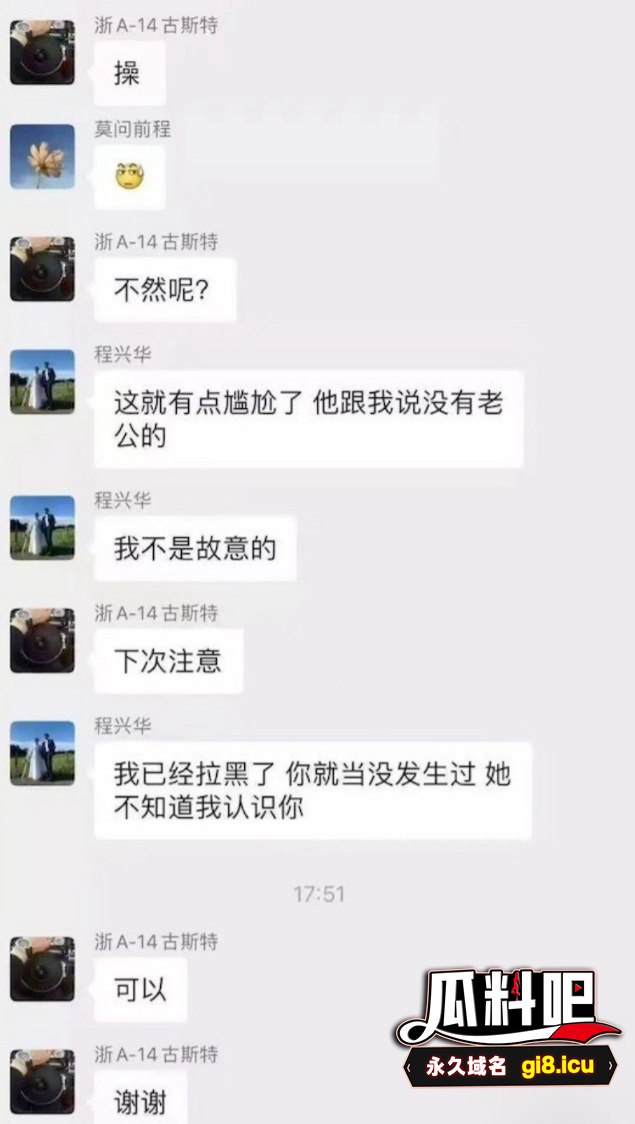Tap the 17:51 timestamp label

tap(319, 894)
